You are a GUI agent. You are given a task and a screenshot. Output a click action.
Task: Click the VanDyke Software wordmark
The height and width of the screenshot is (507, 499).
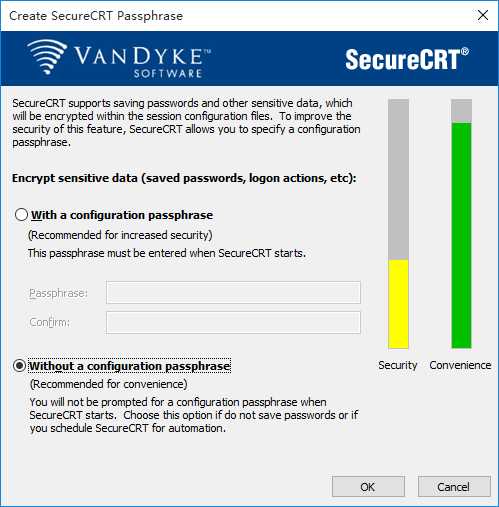pyautogui.click(x=142, y=62)
